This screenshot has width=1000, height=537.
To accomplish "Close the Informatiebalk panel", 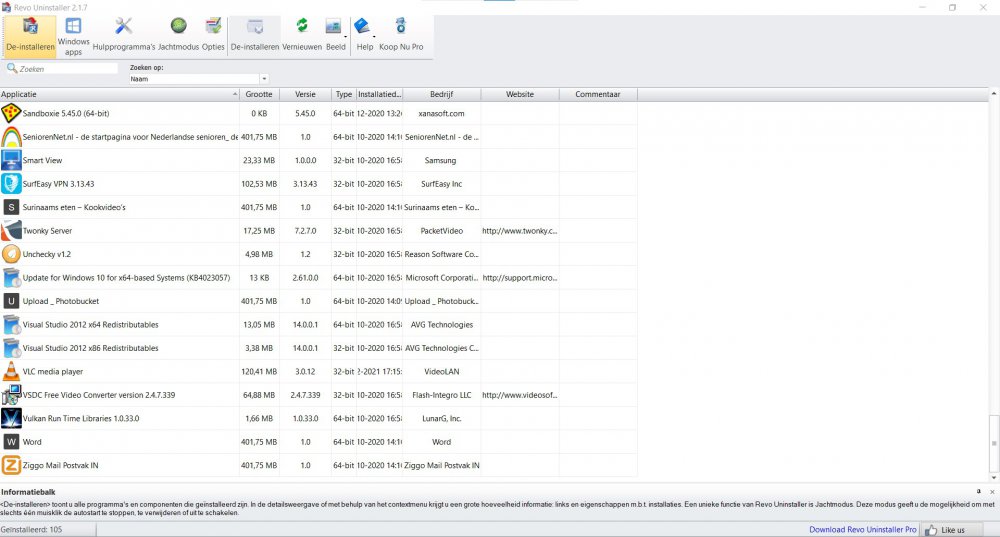I will tap(991, 493).
